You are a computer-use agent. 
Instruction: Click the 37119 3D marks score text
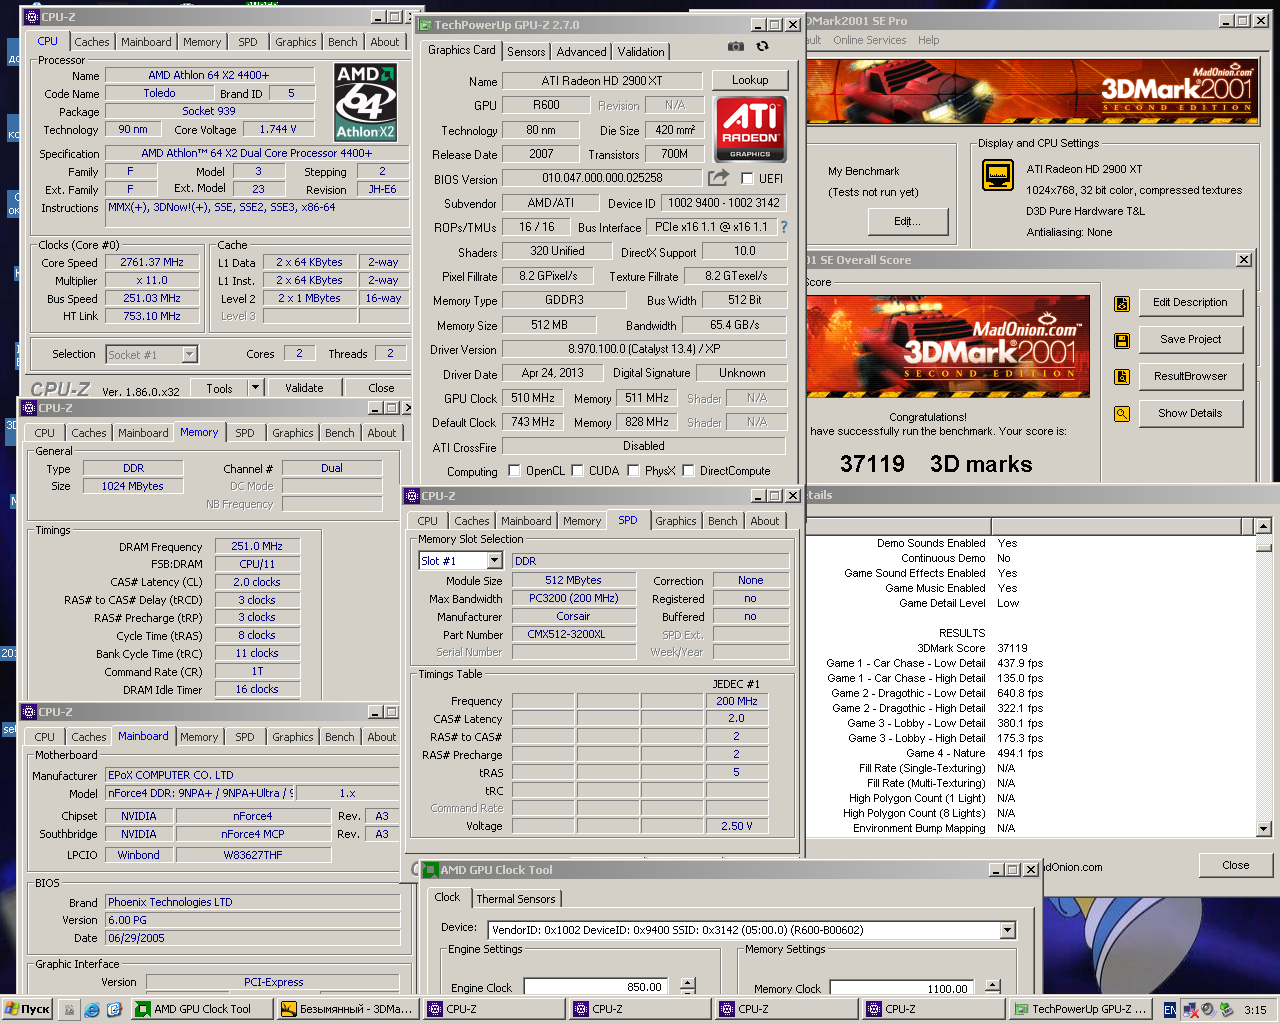[x=935, y=464]
